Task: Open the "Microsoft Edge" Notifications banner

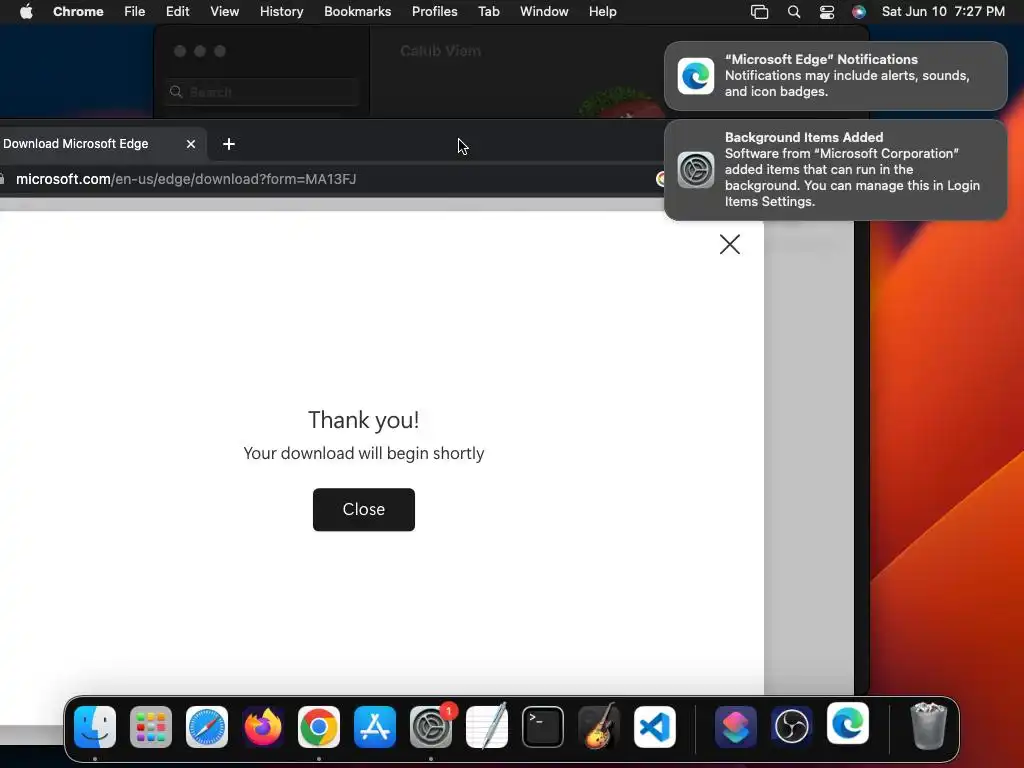Action: (x=836, y=76)
